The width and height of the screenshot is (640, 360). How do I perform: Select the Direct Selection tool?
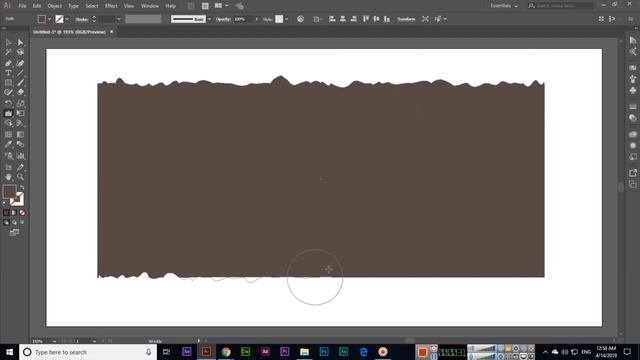coord(20,42)
